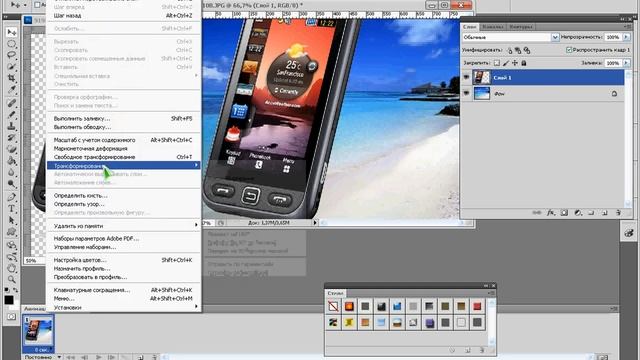The height and width of the screenshot is (360, 640).
Task: Select the Hand tool
Action: click(x=11, y=268)
